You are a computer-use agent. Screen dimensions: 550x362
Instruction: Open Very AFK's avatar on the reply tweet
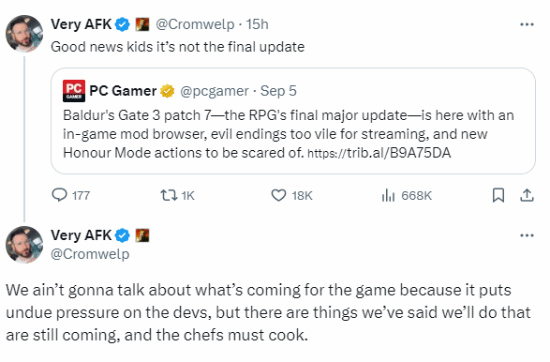coord(24,244)
